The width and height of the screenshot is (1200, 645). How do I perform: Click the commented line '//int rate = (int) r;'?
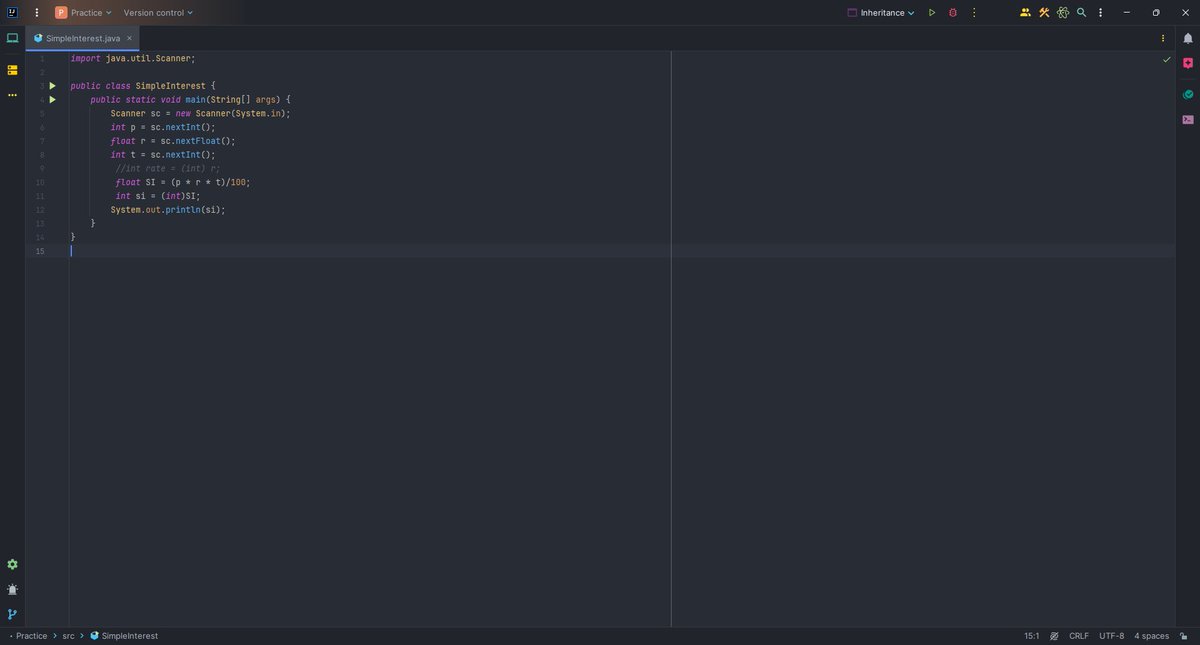pos(168,169)
